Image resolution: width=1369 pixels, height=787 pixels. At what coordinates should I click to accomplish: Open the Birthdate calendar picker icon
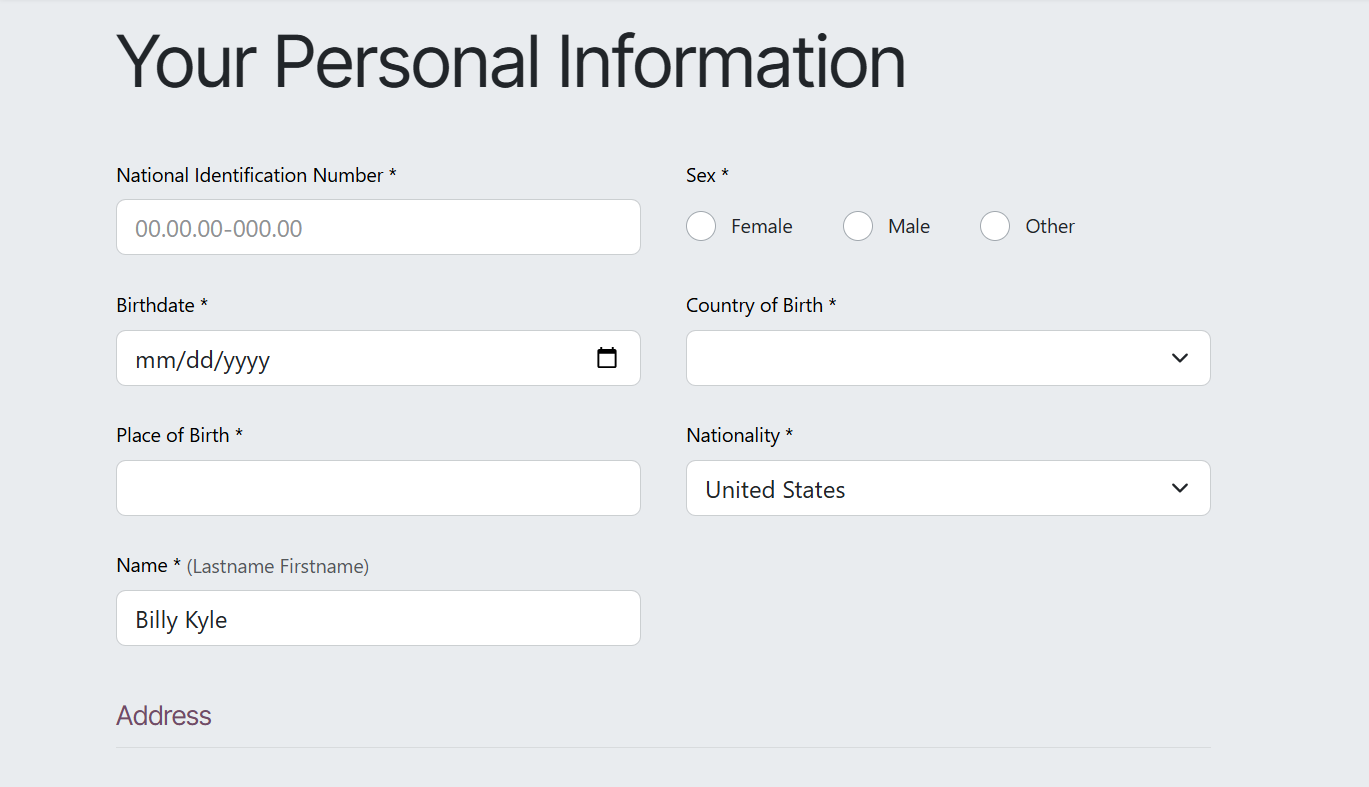(606, 358)
